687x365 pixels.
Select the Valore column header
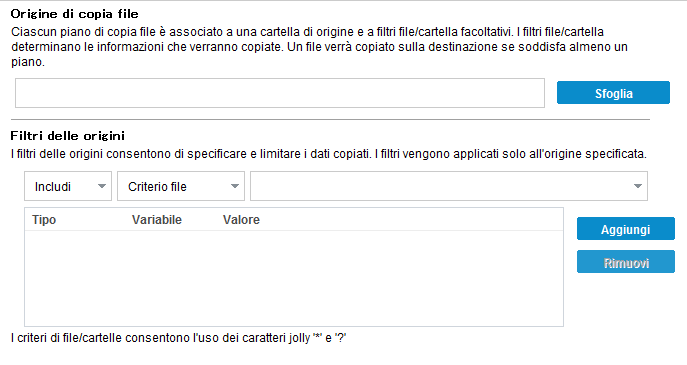241,220
